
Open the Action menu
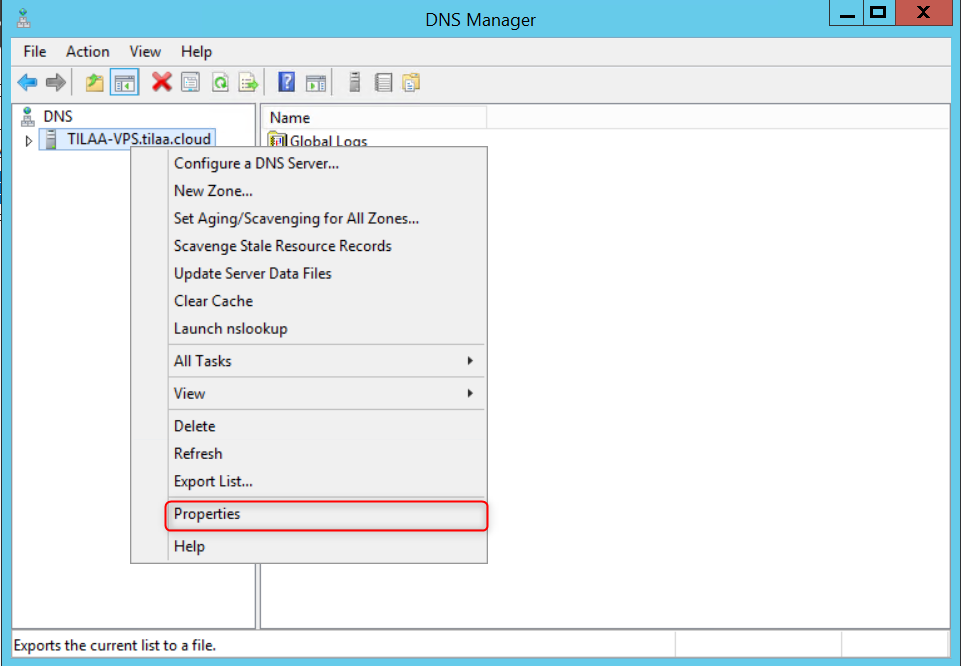coord(88,51)
